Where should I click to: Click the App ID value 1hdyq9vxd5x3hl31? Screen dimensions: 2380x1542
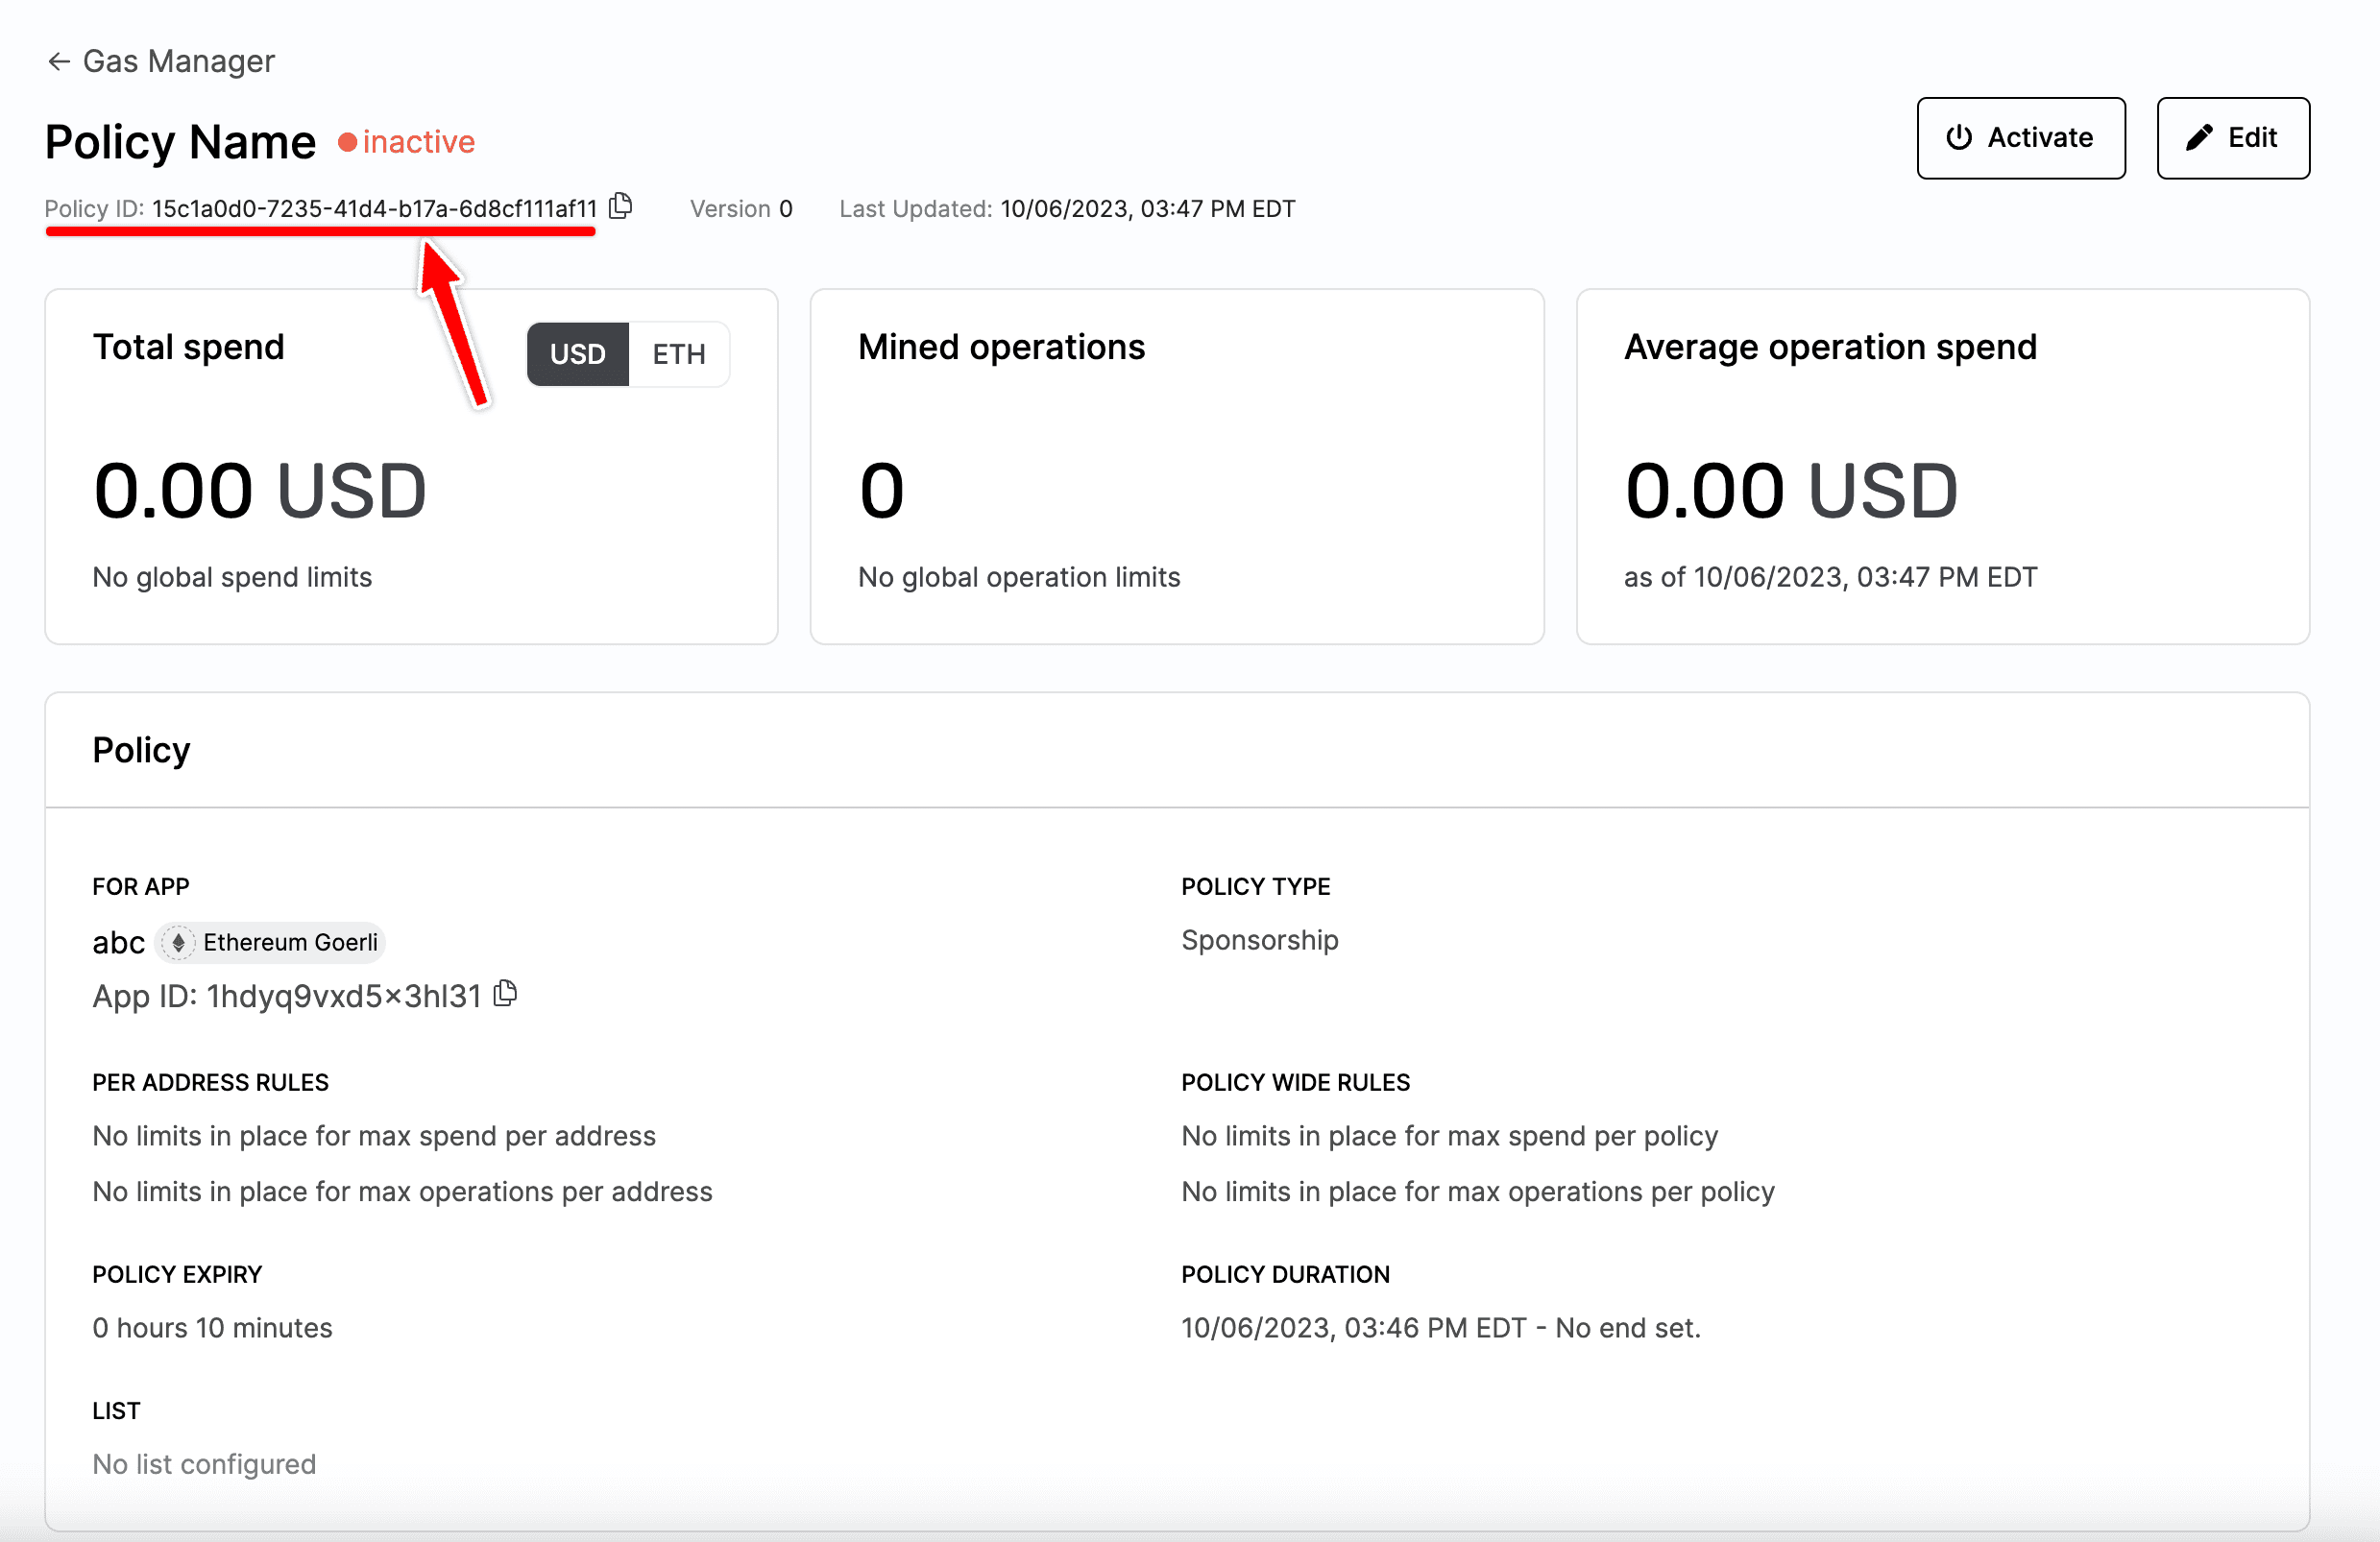[x=344, y=996]
